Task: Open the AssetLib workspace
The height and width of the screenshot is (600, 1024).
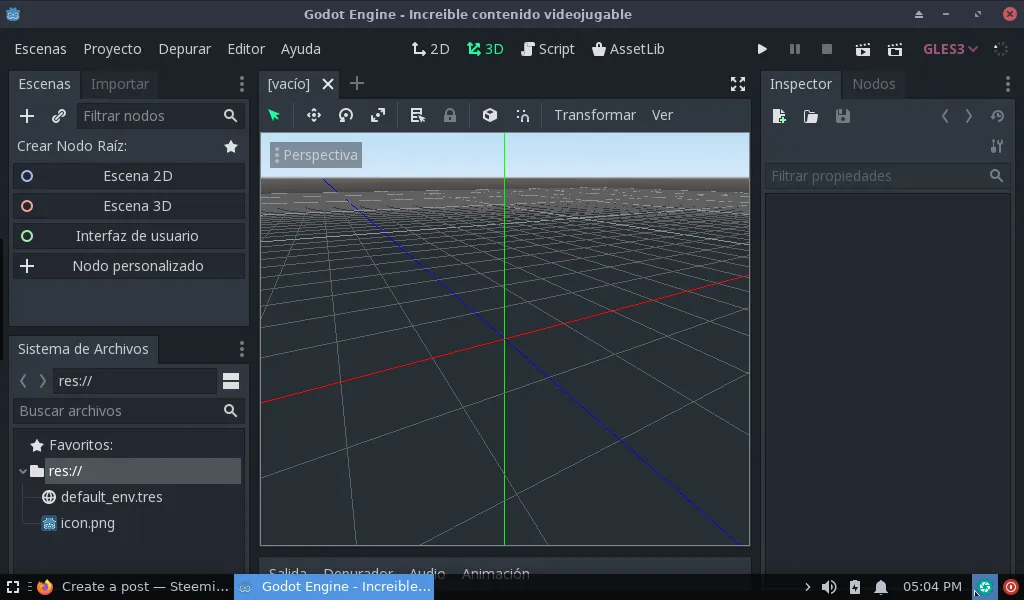Action: pyautogui.click(x=628, y=49)
